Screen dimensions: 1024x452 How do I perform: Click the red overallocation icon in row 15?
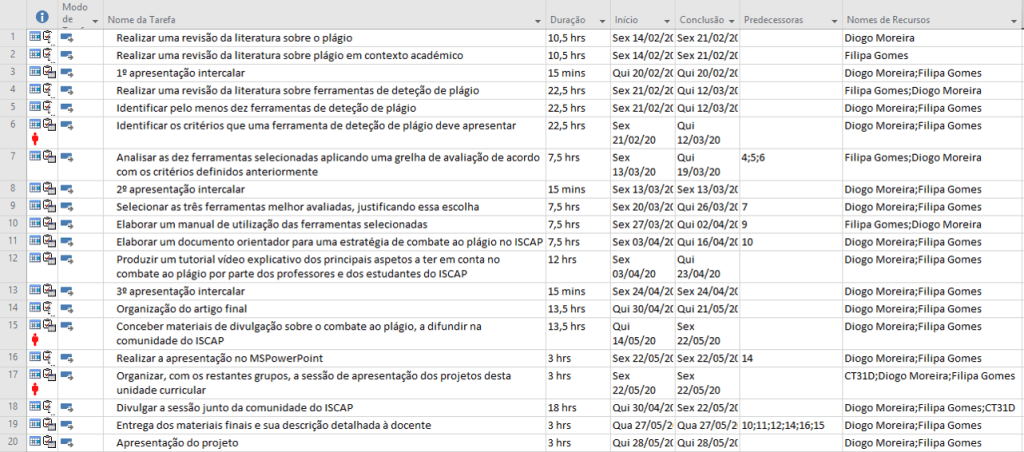point(35,340)
